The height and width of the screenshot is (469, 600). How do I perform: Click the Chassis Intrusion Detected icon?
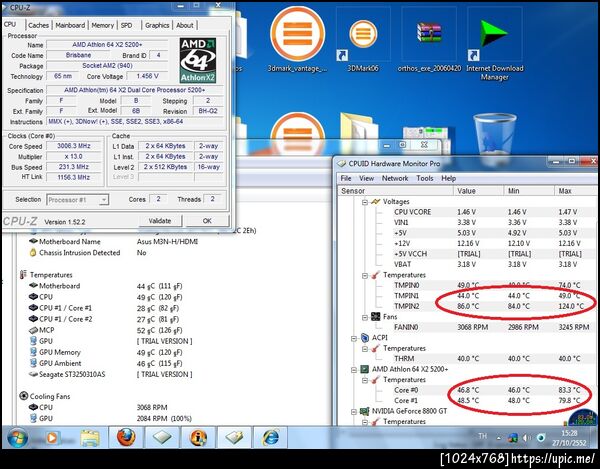[33, 252]
